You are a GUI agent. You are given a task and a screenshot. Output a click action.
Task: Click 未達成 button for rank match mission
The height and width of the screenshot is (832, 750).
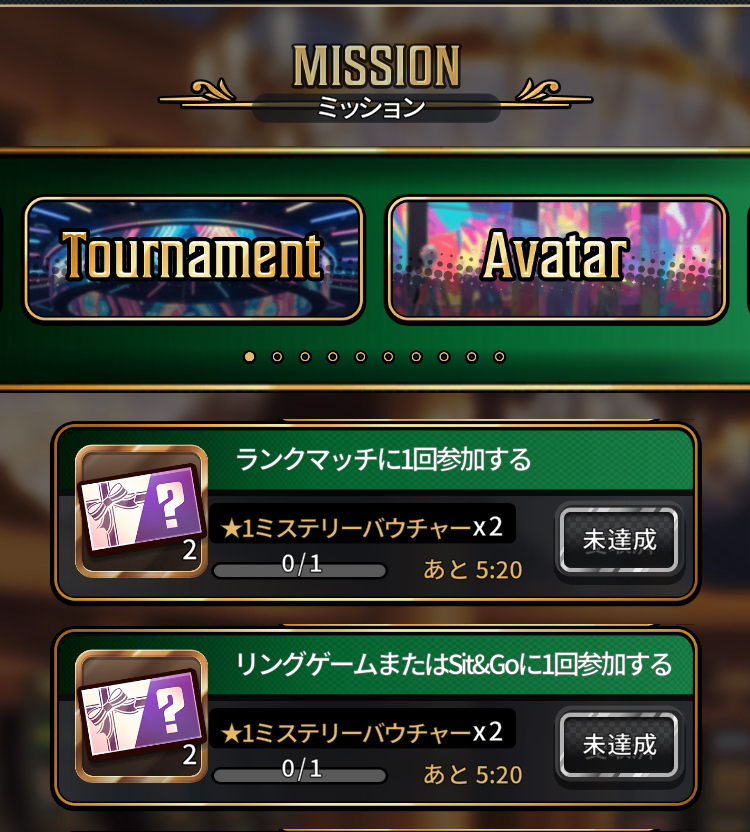tap(619, 540)
